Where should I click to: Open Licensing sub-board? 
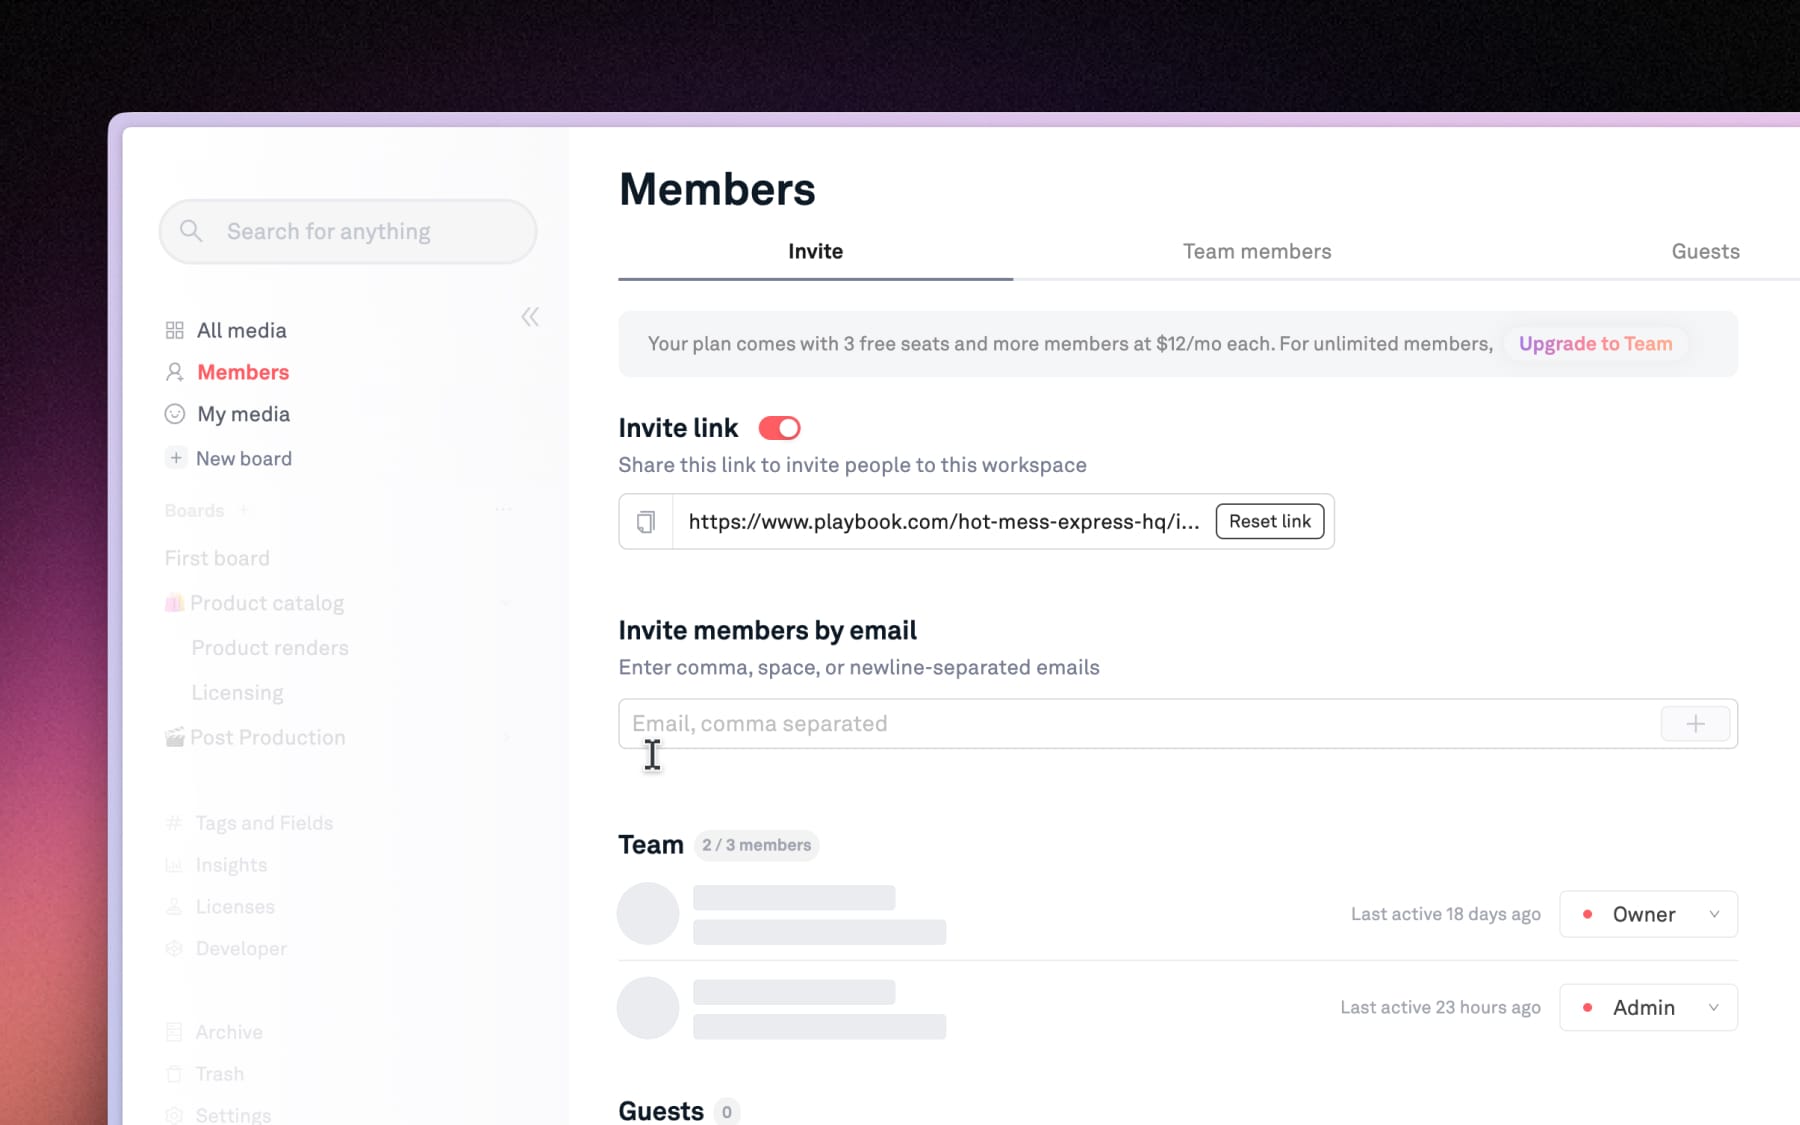pyautogui.click(x=237, y=693)
